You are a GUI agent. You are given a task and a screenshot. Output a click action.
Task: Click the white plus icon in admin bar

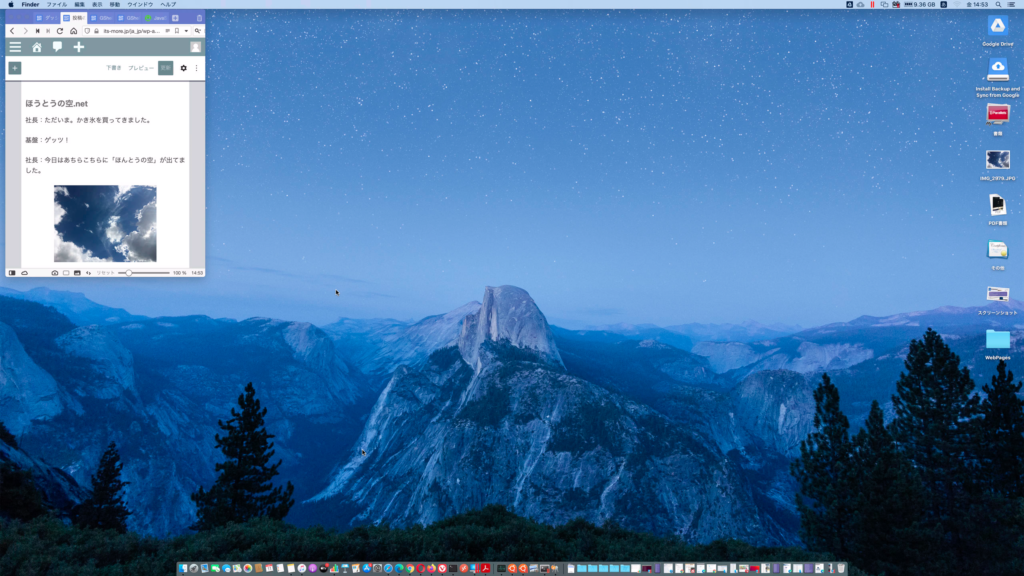pos(79,47)
